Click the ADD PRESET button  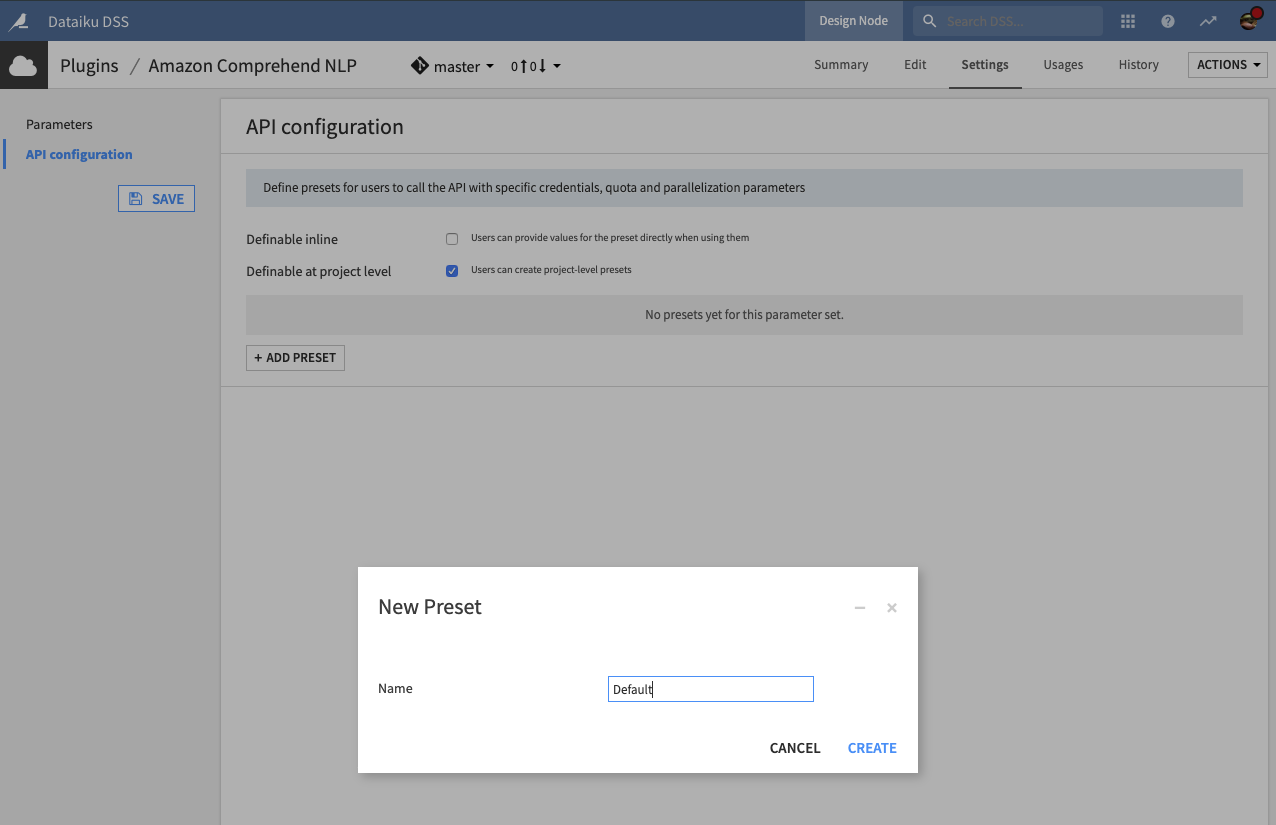point(295,357)
